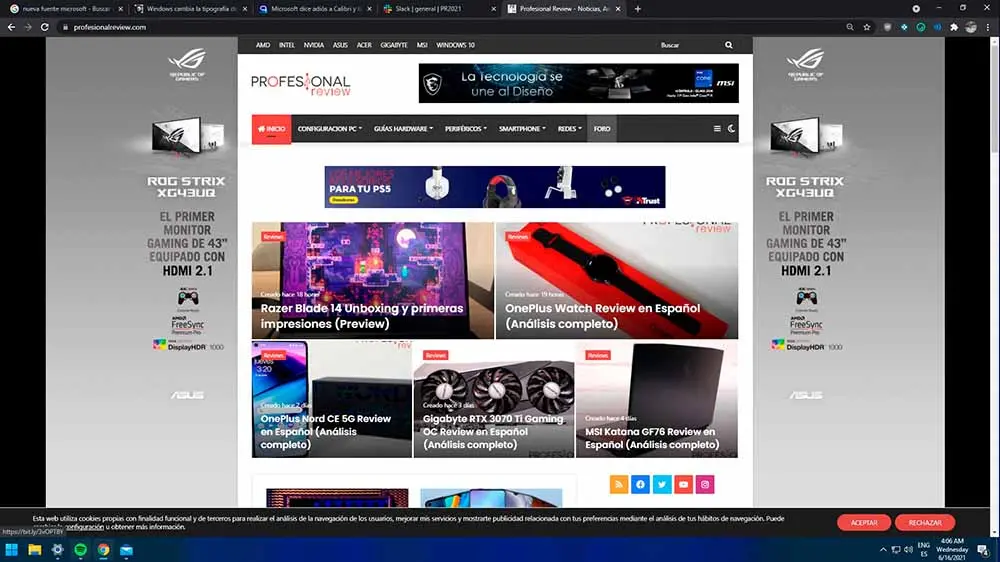This screenshot has width=1000, height=562.
Task: Expand the Configuracion PC dropdown
Action: pyautogui.click(x=330, y=129)
